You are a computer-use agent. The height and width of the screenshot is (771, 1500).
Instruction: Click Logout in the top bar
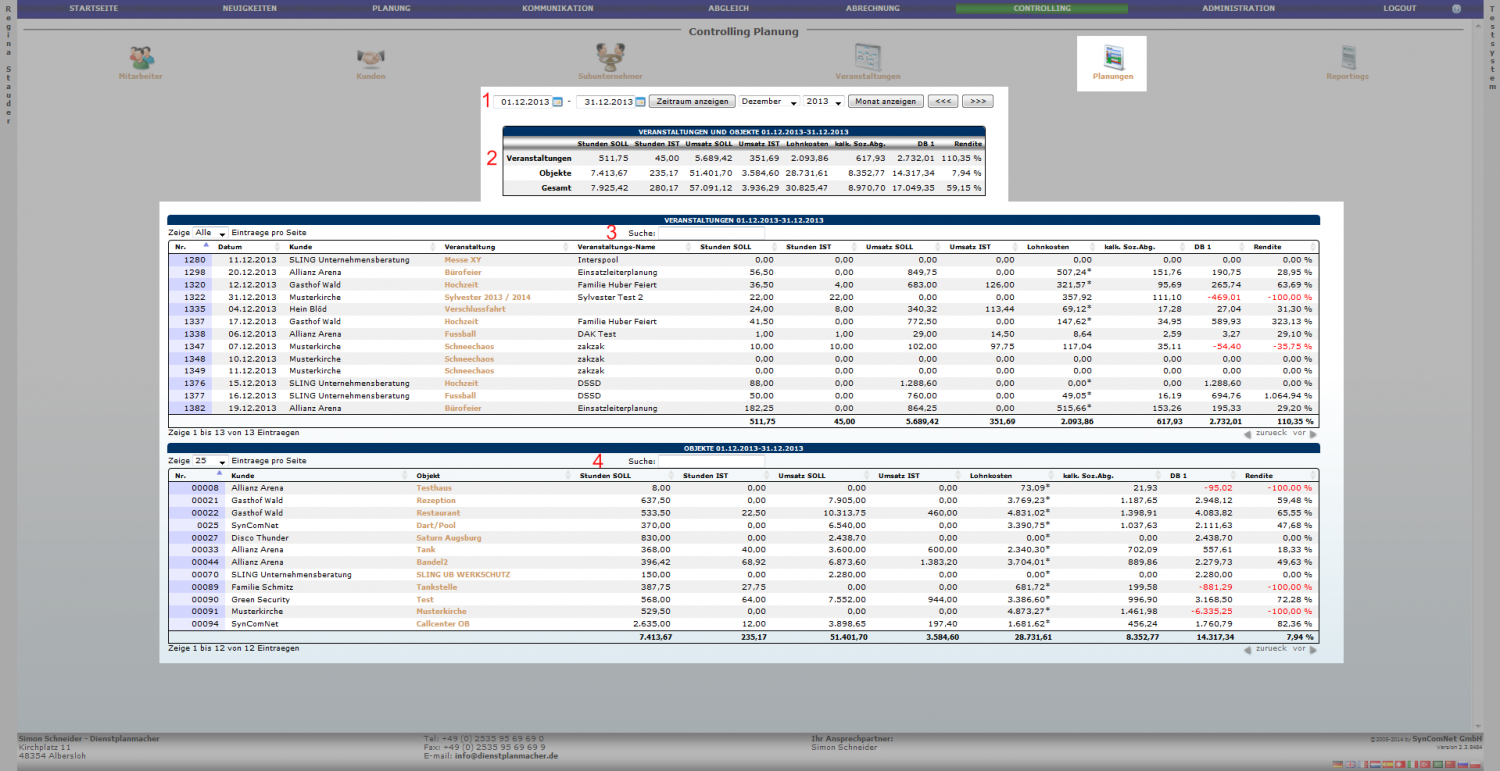[1399, 8]
